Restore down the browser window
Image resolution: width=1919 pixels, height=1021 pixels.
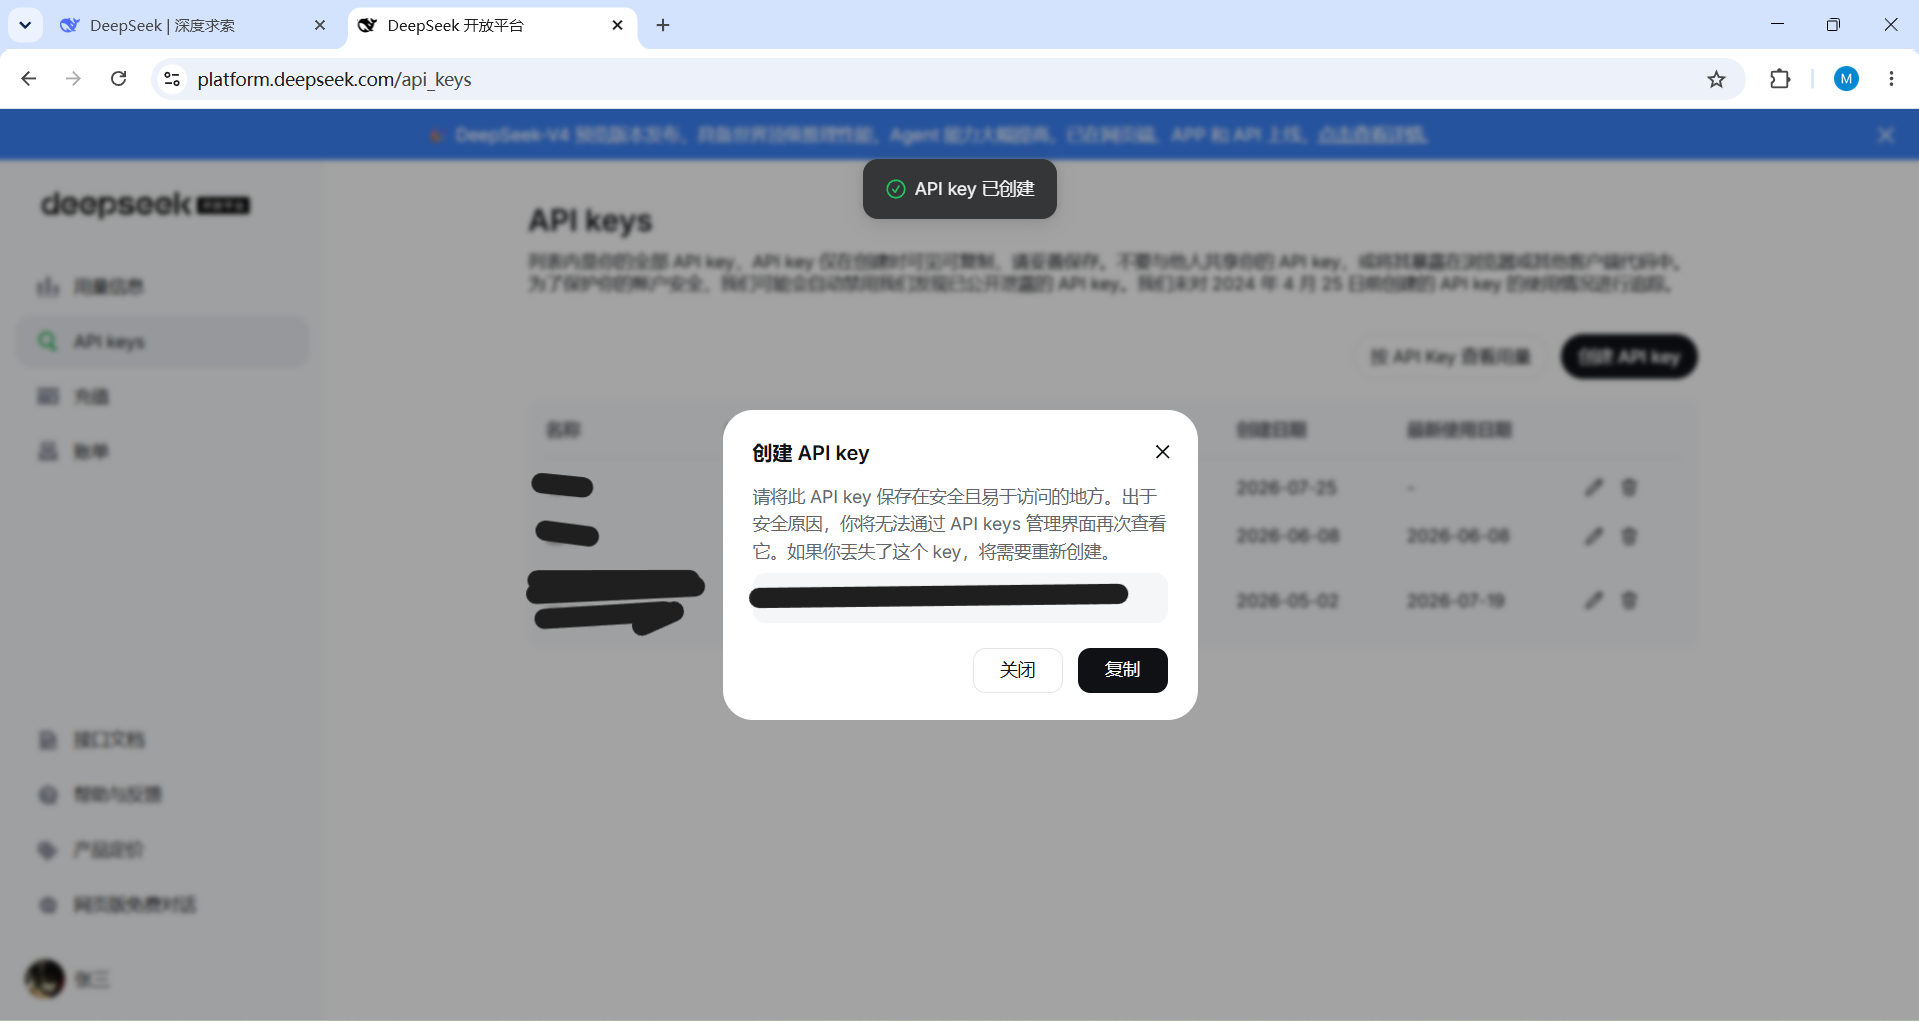1833,25
